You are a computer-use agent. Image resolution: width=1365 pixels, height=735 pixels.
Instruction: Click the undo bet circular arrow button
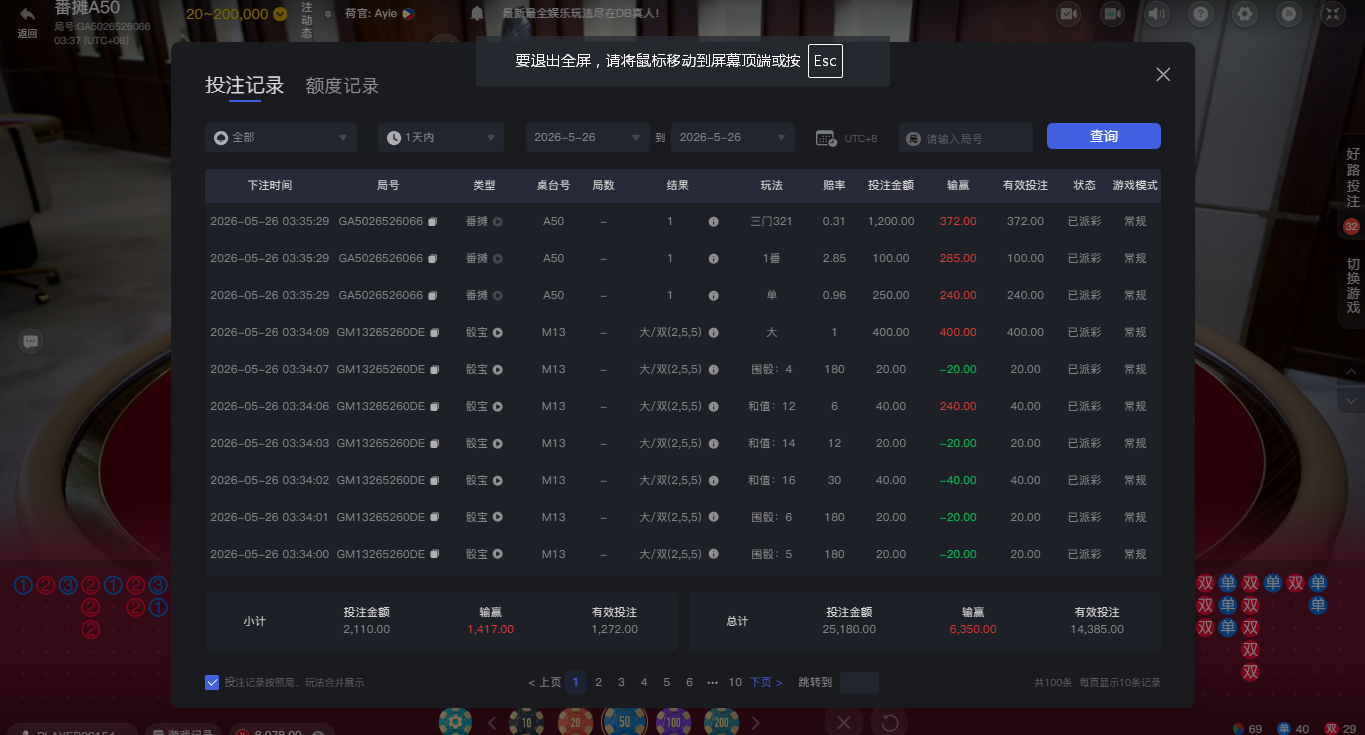click(x=889, y=722)
